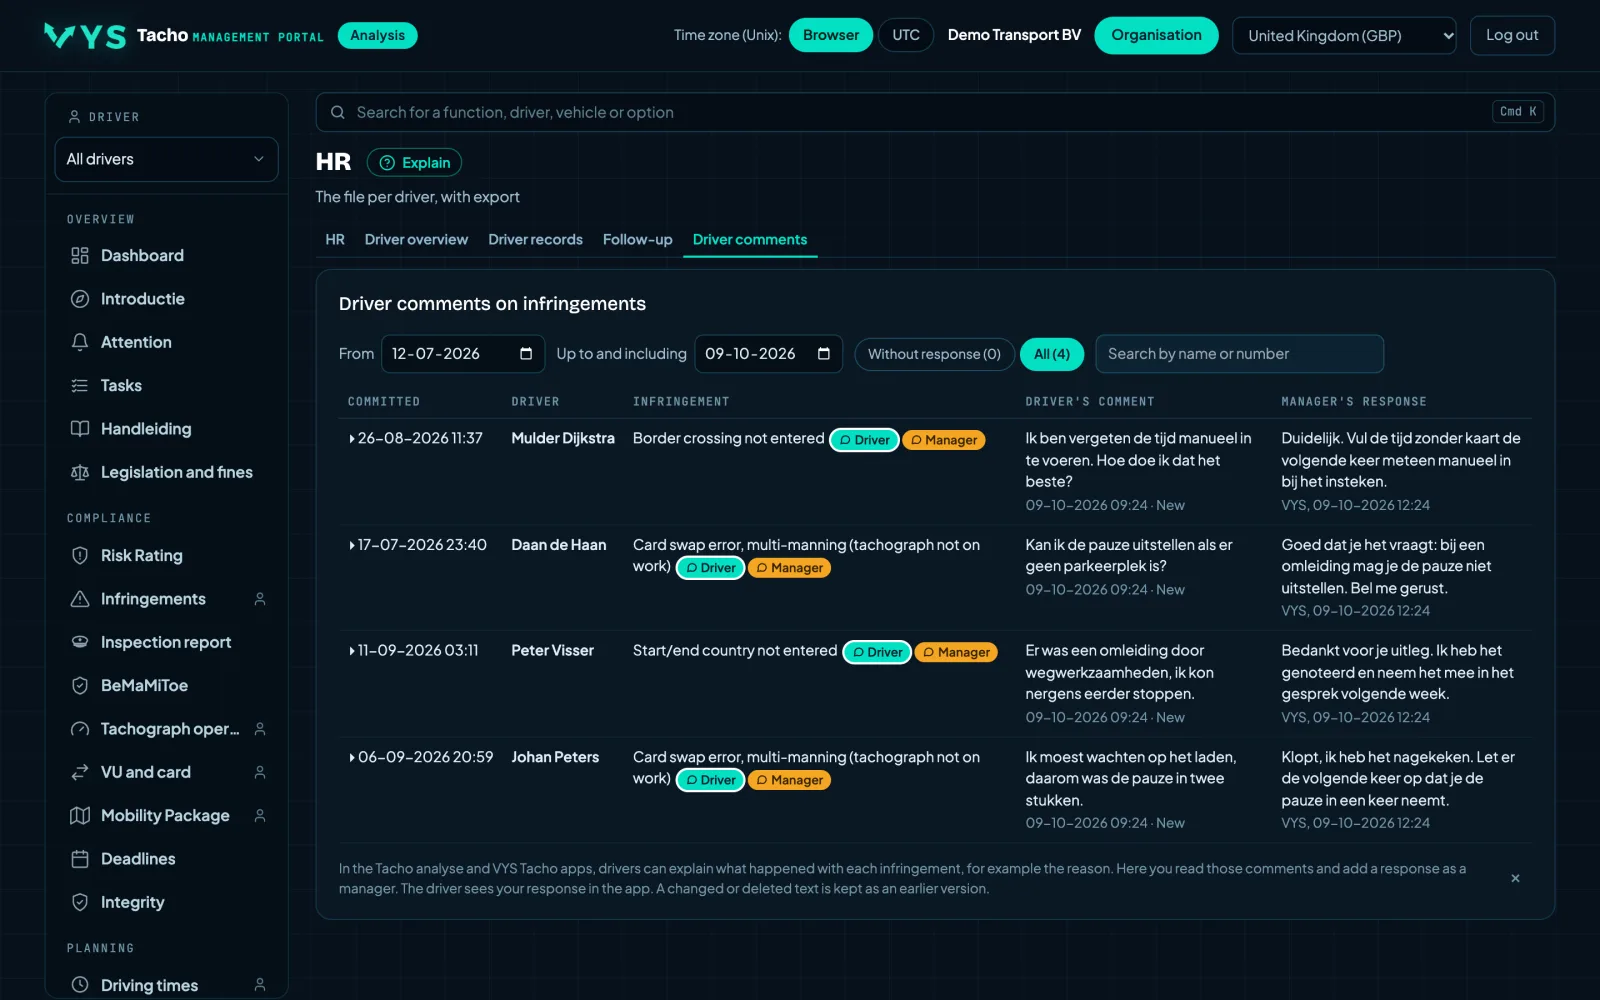Open the Follow-up tab
The height and width of the screenshot is (1000, 1600).
click(637, 240)
